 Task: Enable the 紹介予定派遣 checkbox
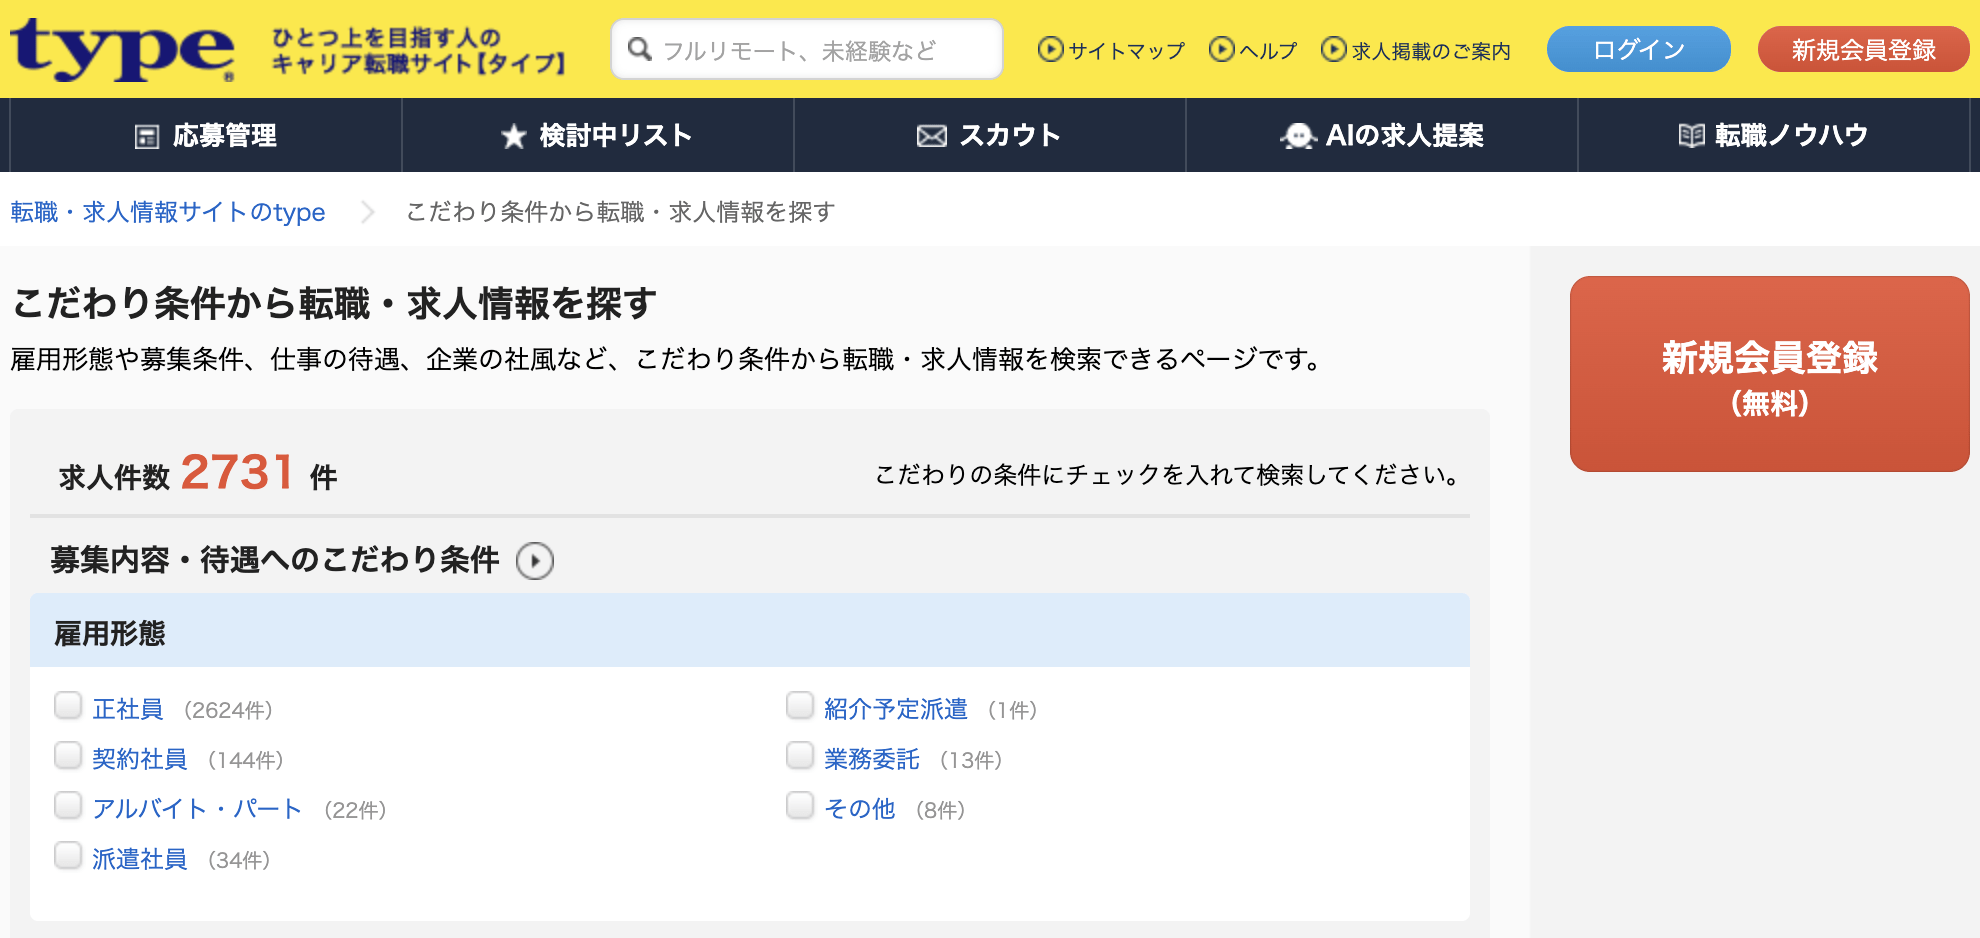[x=800, y=706]
